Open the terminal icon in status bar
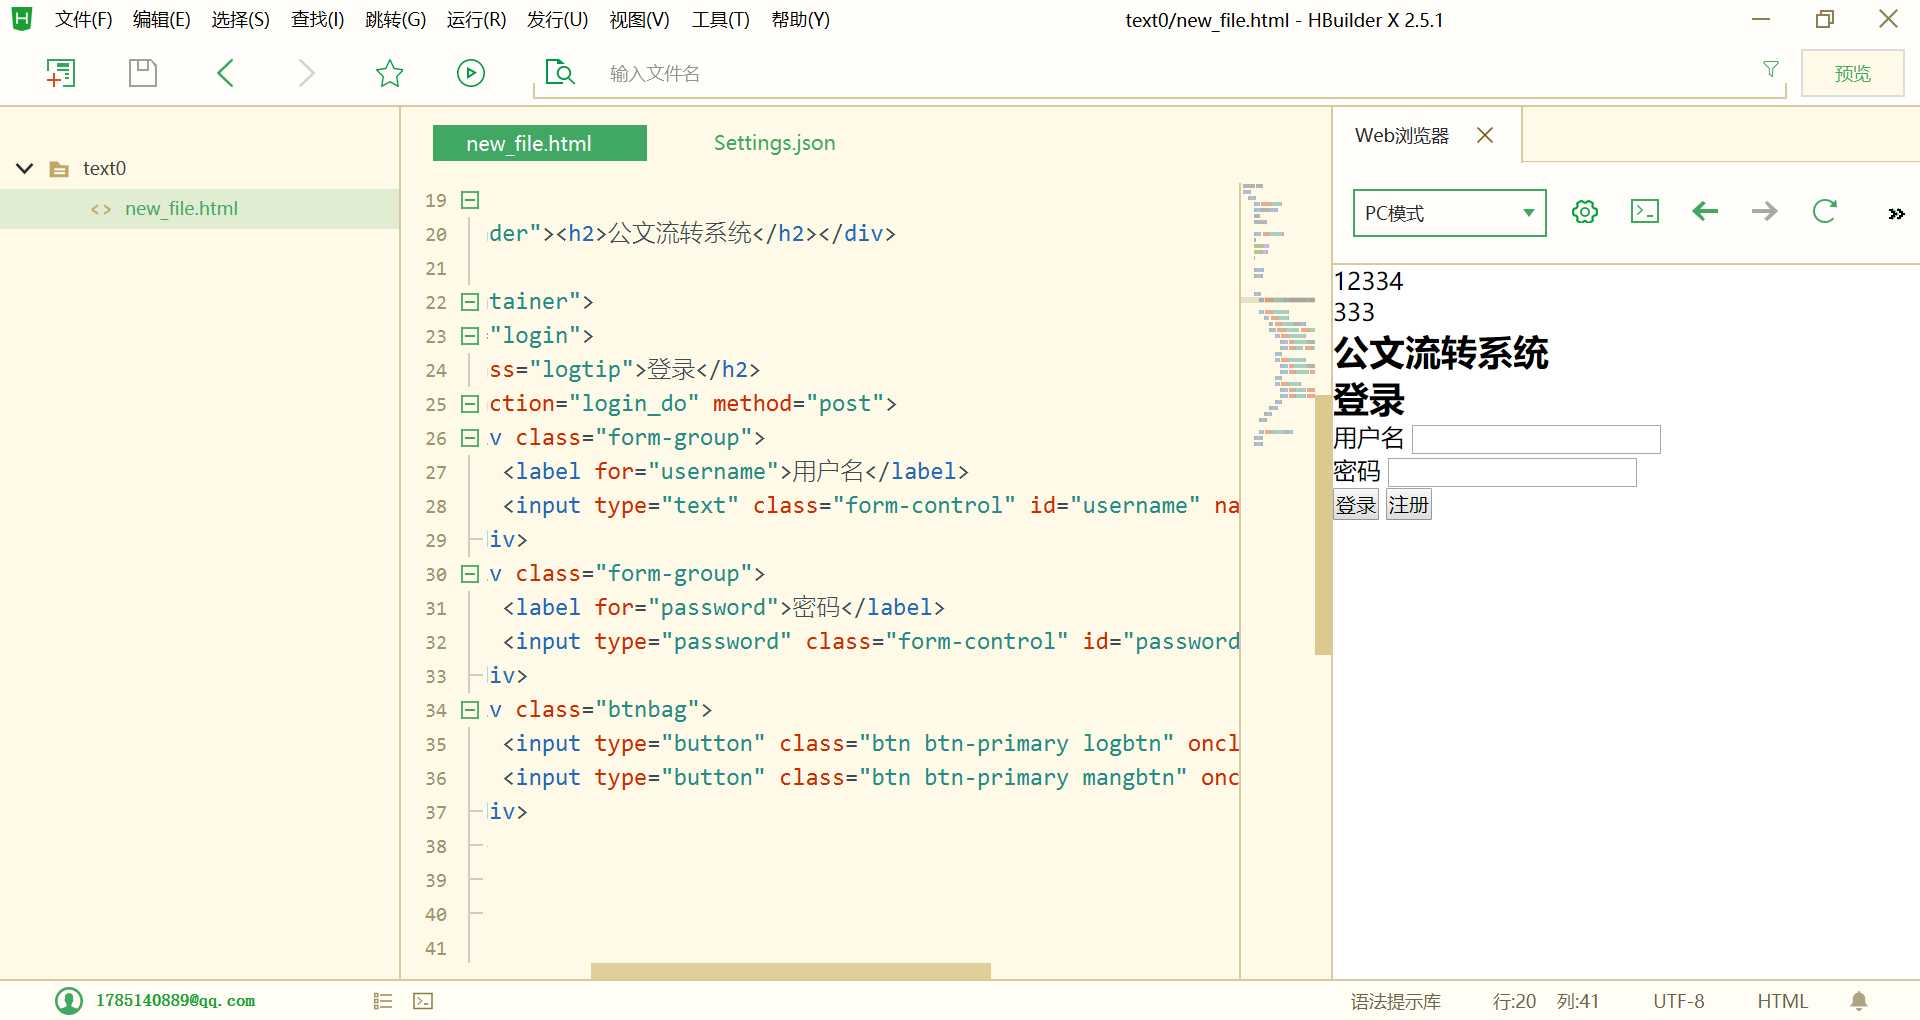The image size is (1920, 1020). pyautogui.click(x=423, y=1001)
